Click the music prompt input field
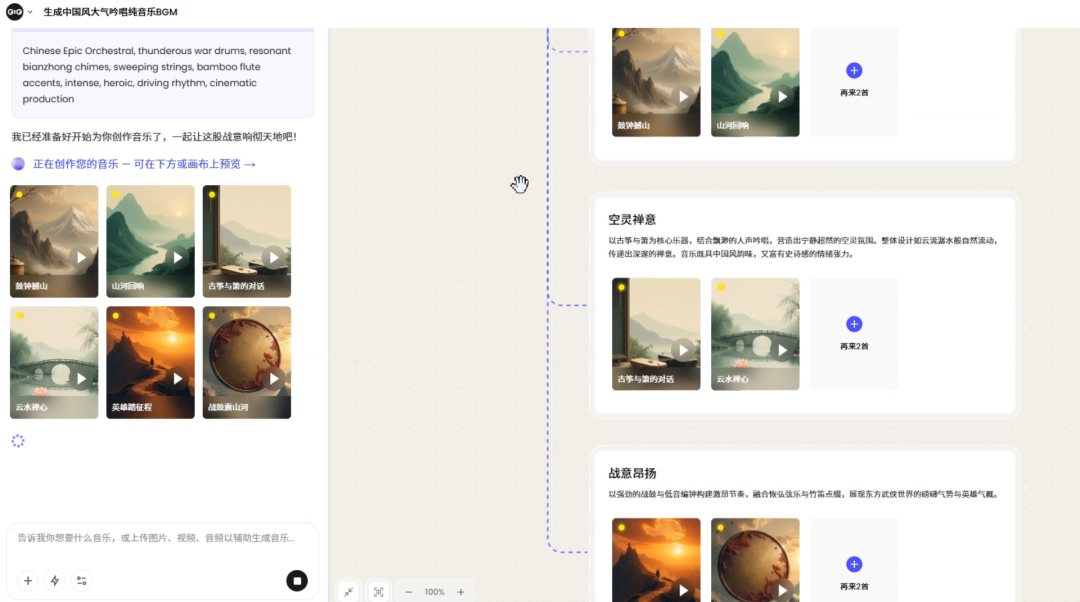1080x602 pixels. click(160, 540)
